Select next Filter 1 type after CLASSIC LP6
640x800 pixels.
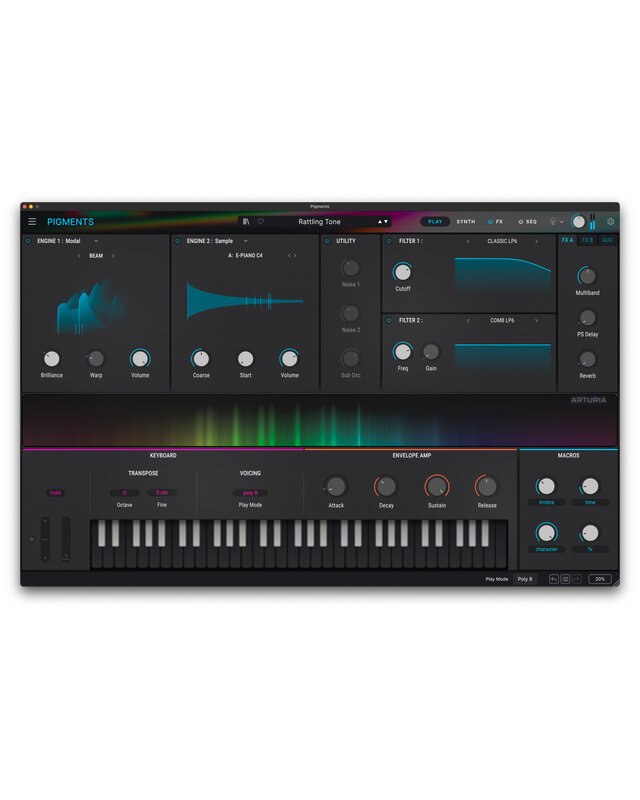536,241
